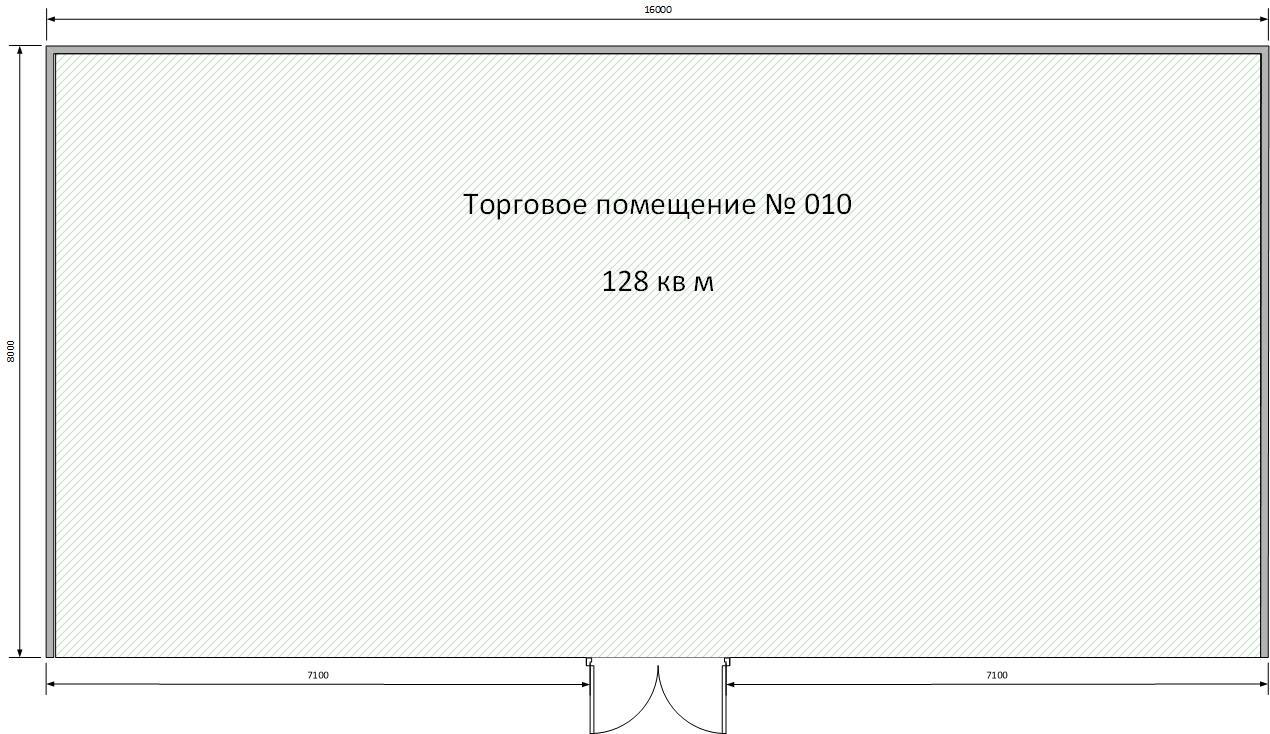Click the '128 кв м' area text
1270x734 pixels.
(657, 282)
